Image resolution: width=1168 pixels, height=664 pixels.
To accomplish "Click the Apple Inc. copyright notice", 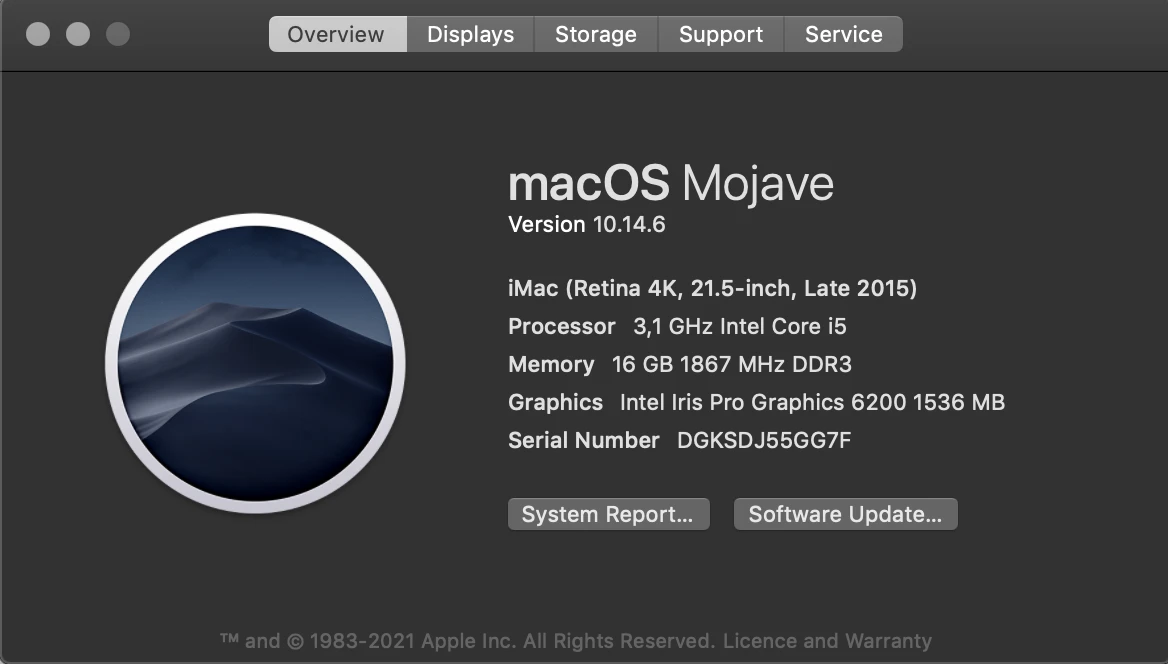I will tap(468, 641).
